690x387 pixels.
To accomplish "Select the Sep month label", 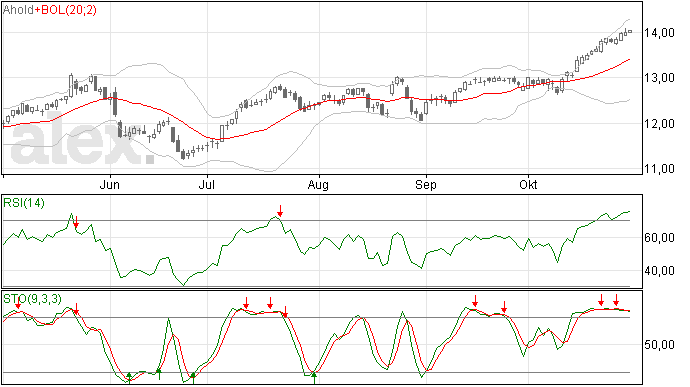I will (x=426, y=185).
